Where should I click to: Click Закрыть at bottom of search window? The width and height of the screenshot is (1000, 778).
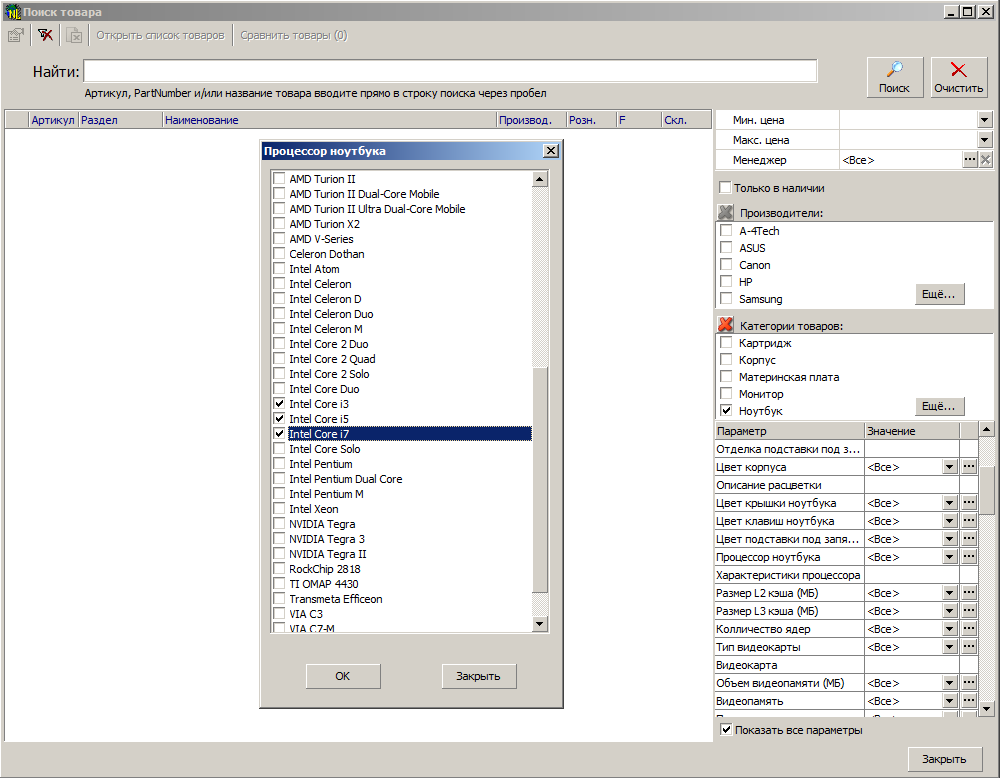tap(945, 759)
